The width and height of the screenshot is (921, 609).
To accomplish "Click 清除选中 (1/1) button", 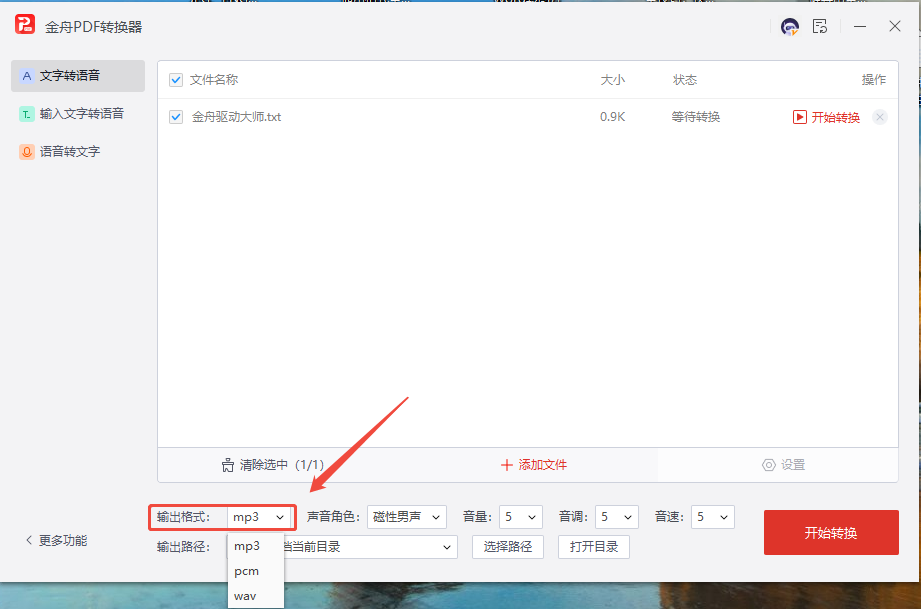I will tap(273, 465).
